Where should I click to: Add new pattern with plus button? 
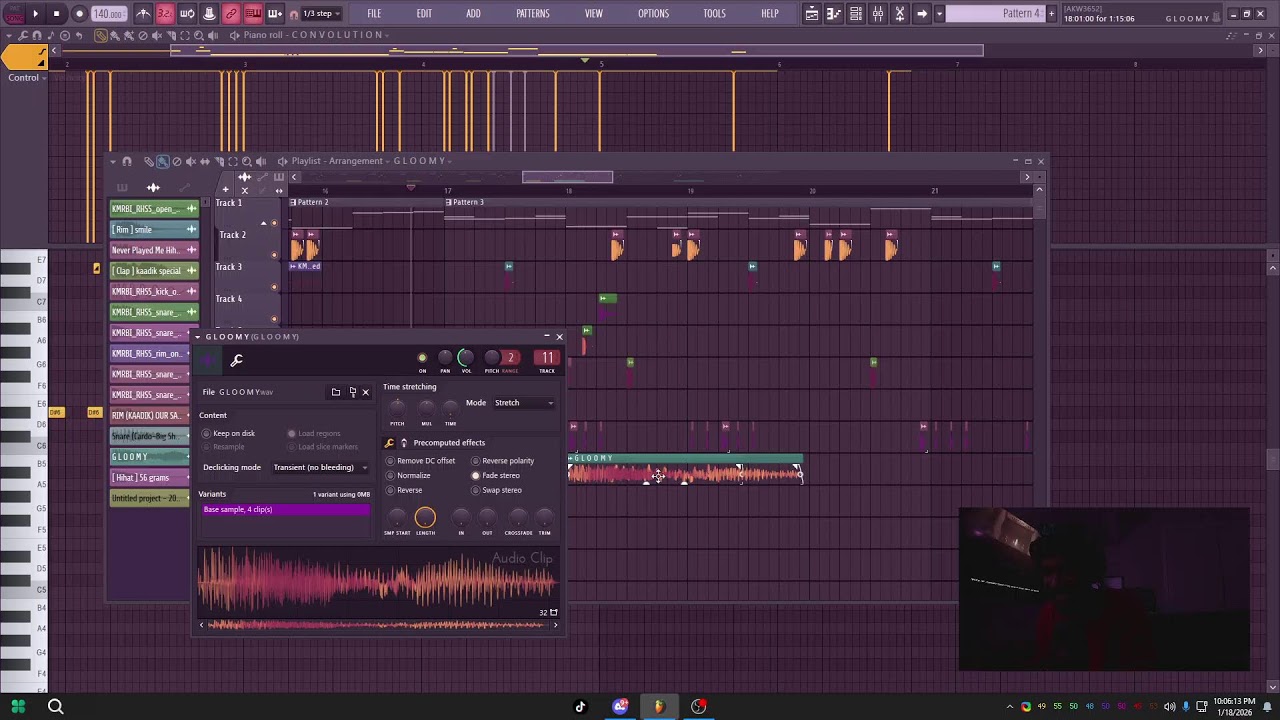1051,14
